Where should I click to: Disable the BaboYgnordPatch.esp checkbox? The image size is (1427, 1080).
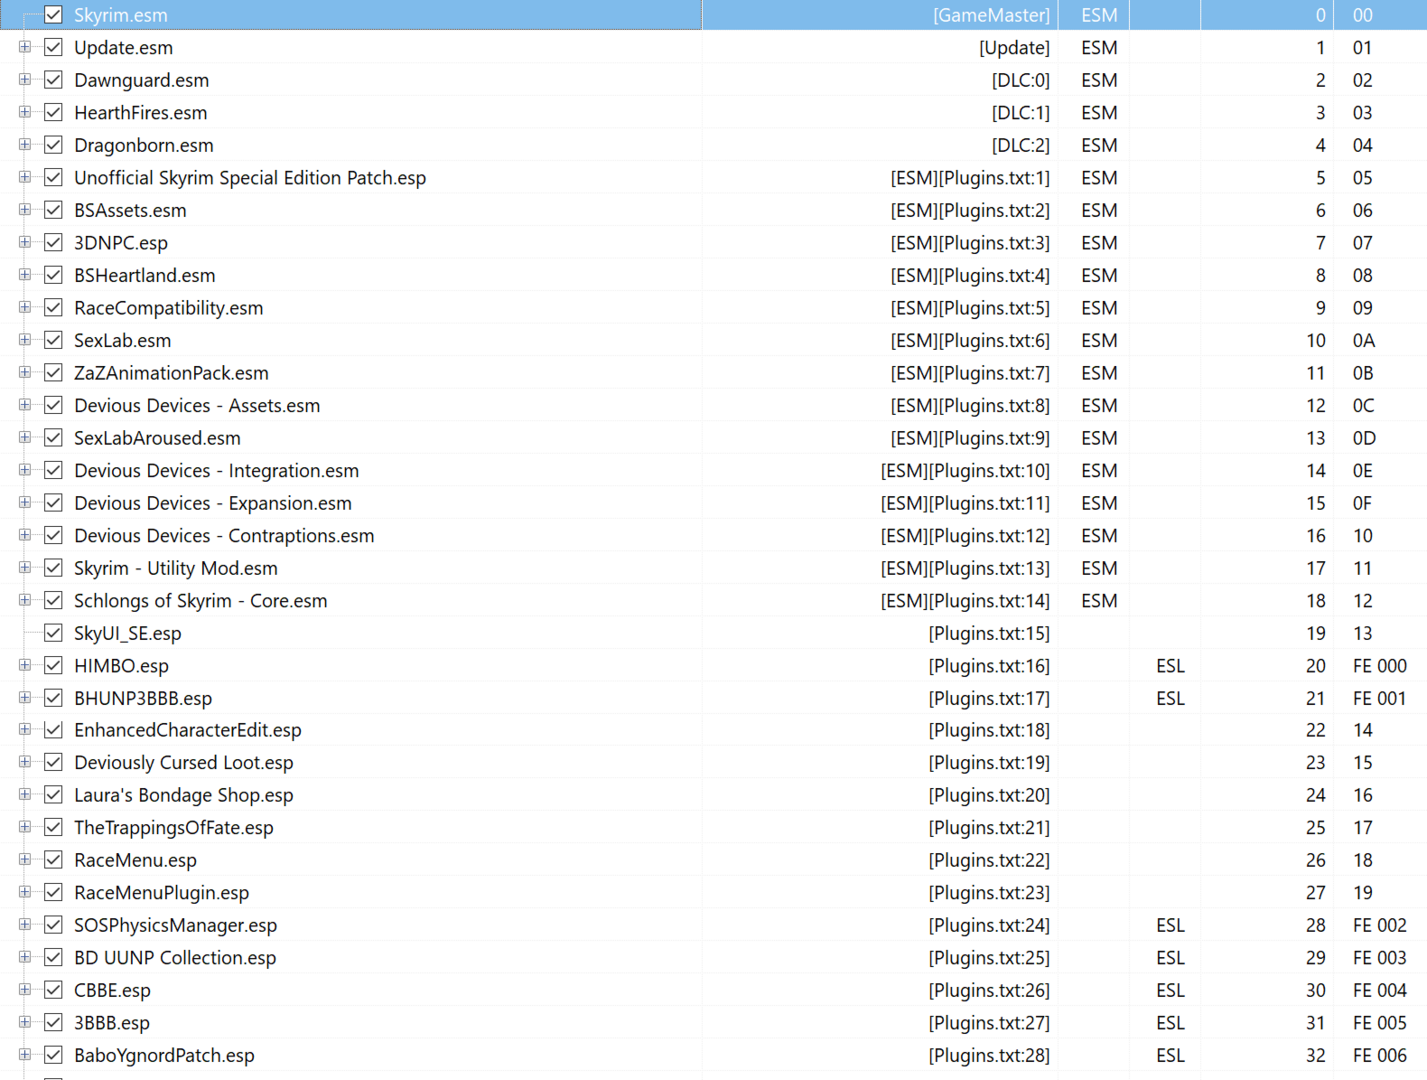click(54, 1055)
